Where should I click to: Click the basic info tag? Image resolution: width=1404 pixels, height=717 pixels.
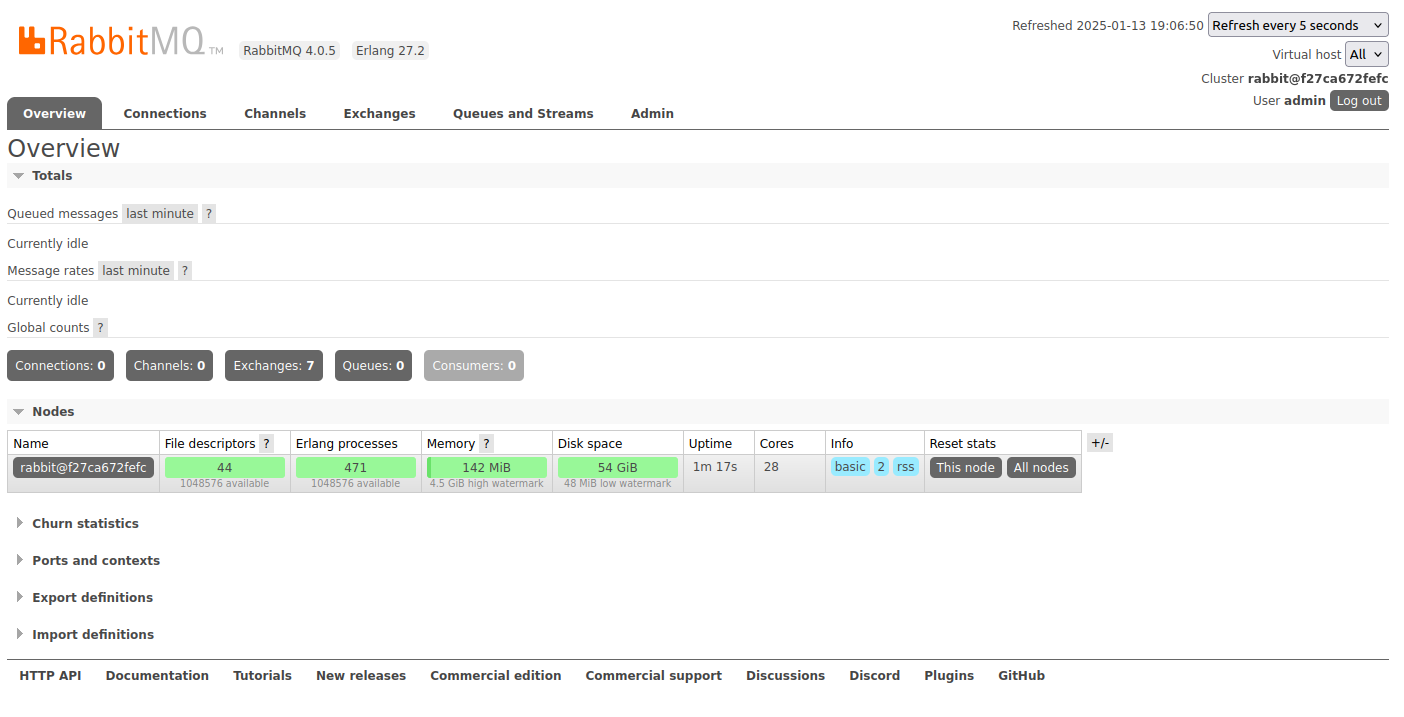point(850,467)
